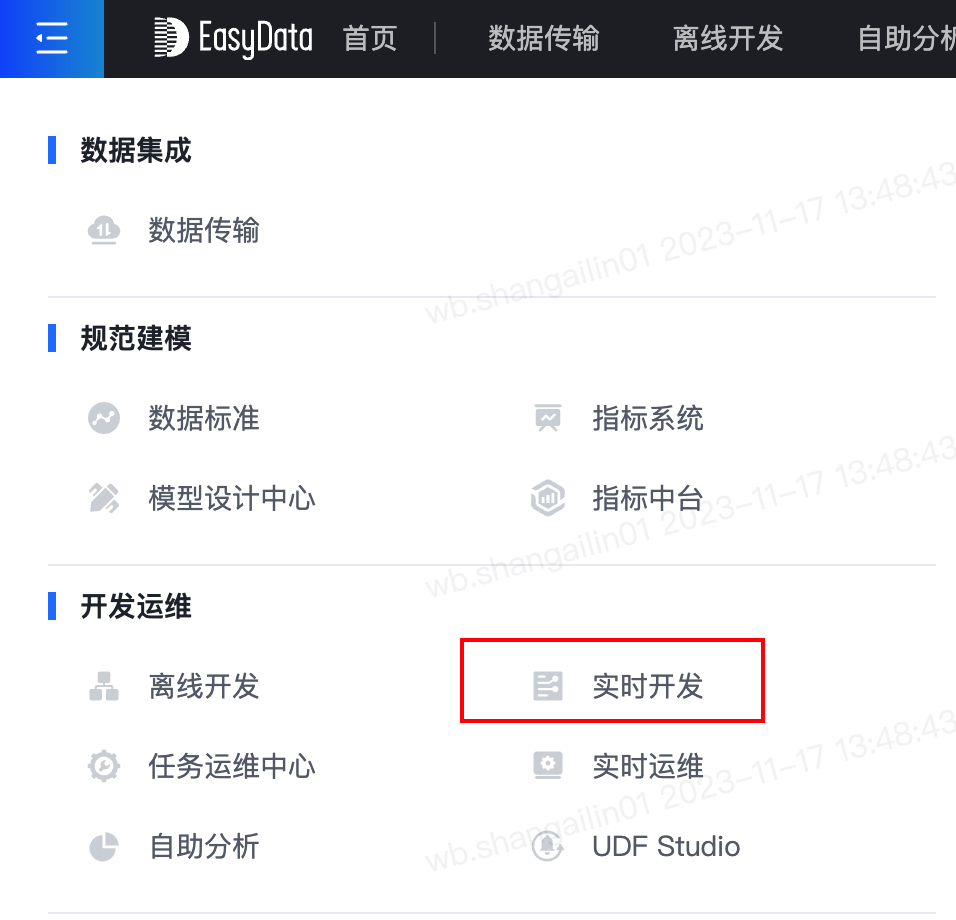
Task: Click the 任务运维中心 gear icon
Action: (104, 766)
